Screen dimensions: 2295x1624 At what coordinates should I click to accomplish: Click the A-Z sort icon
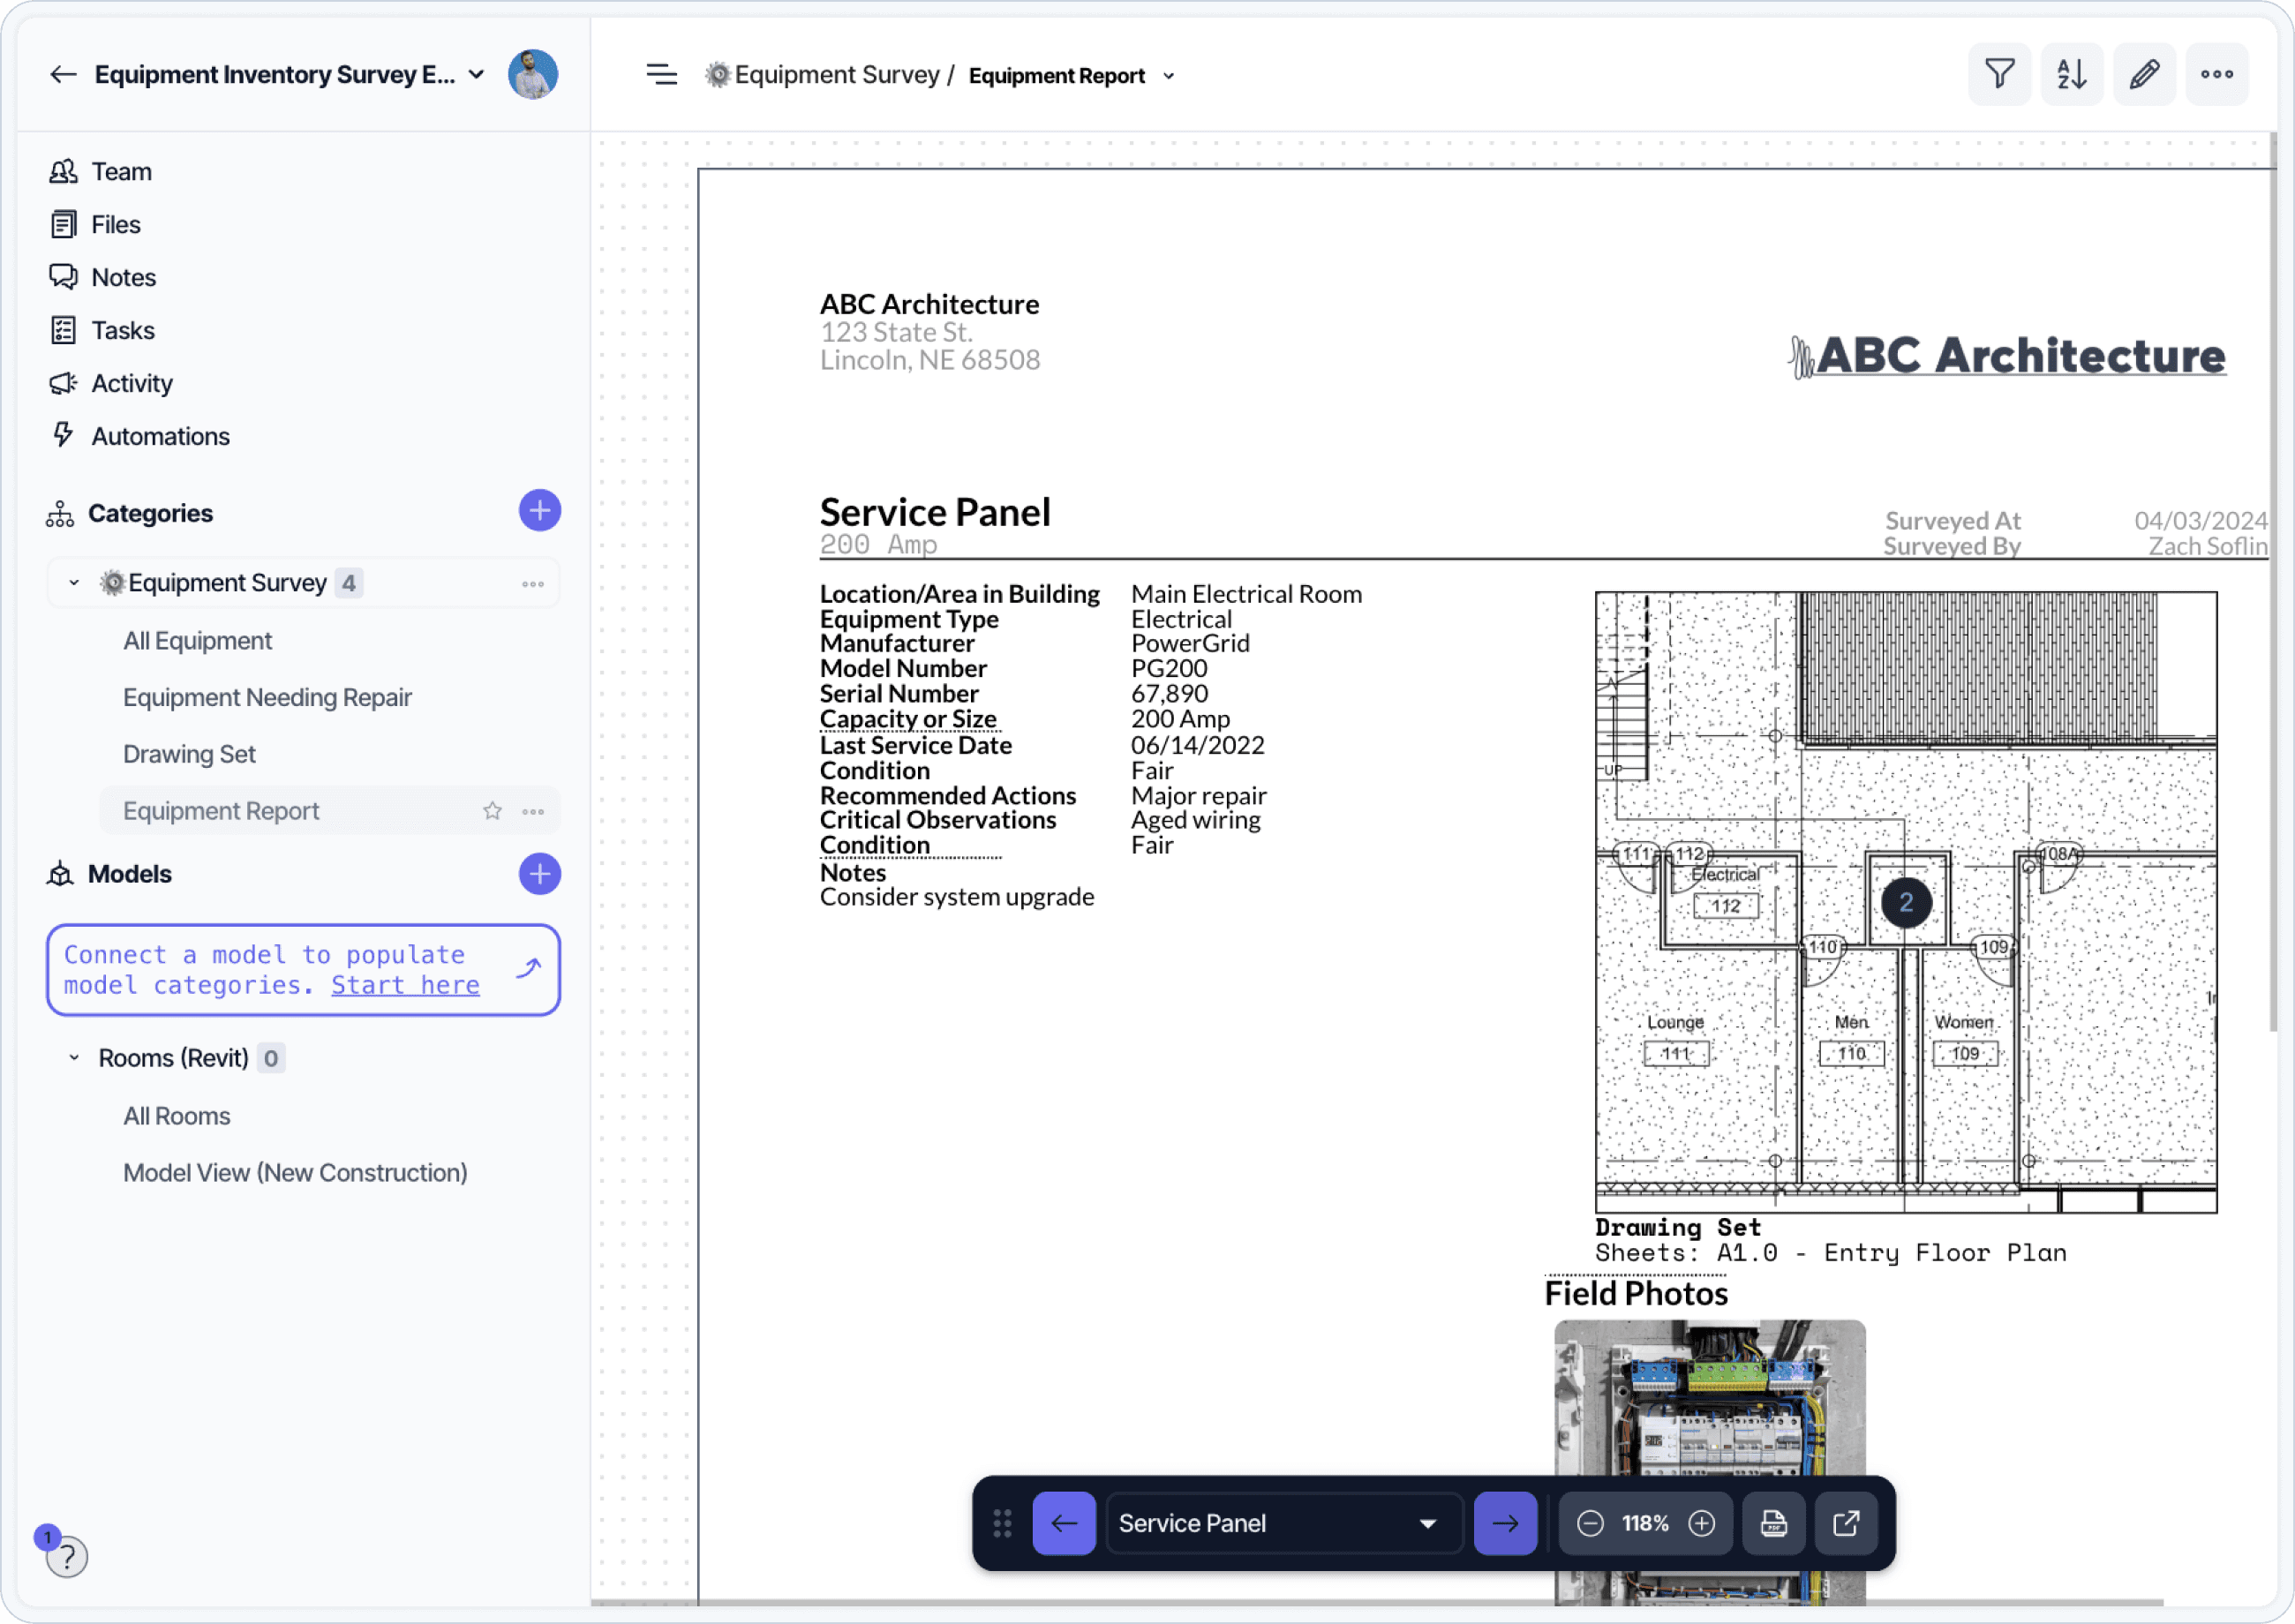pyautogui.click(x=2071, y=74)
